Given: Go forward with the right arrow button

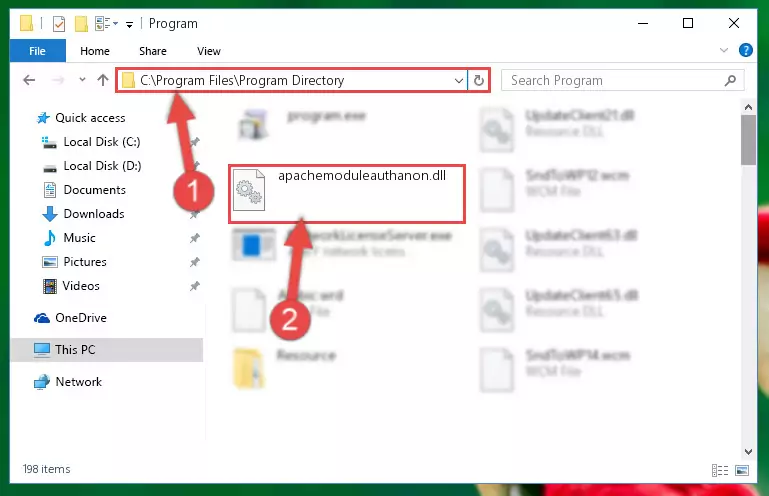Looking at the screenshot, I should (58, 80).
